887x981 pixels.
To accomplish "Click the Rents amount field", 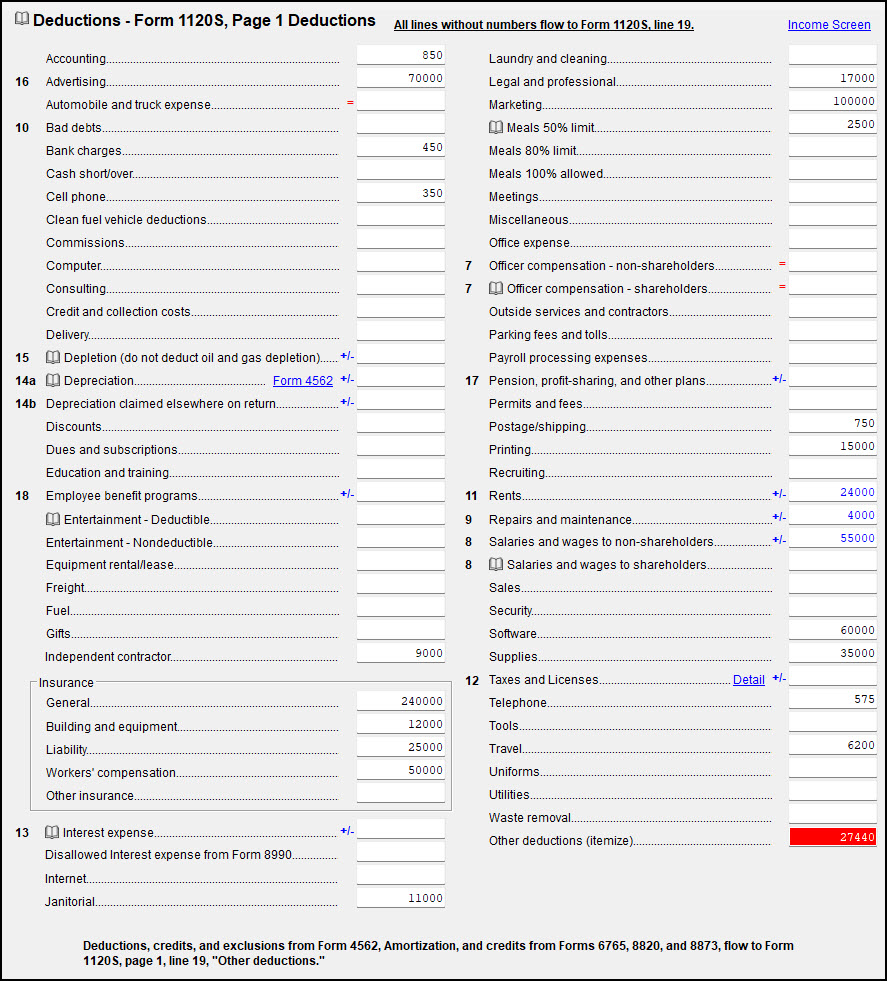I will 833,492.
